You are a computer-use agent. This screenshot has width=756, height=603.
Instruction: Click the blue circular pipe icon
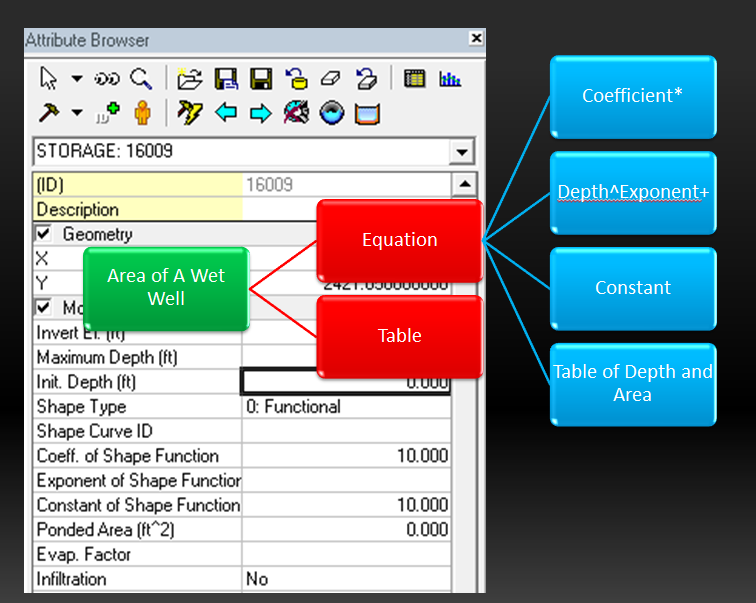332,113
